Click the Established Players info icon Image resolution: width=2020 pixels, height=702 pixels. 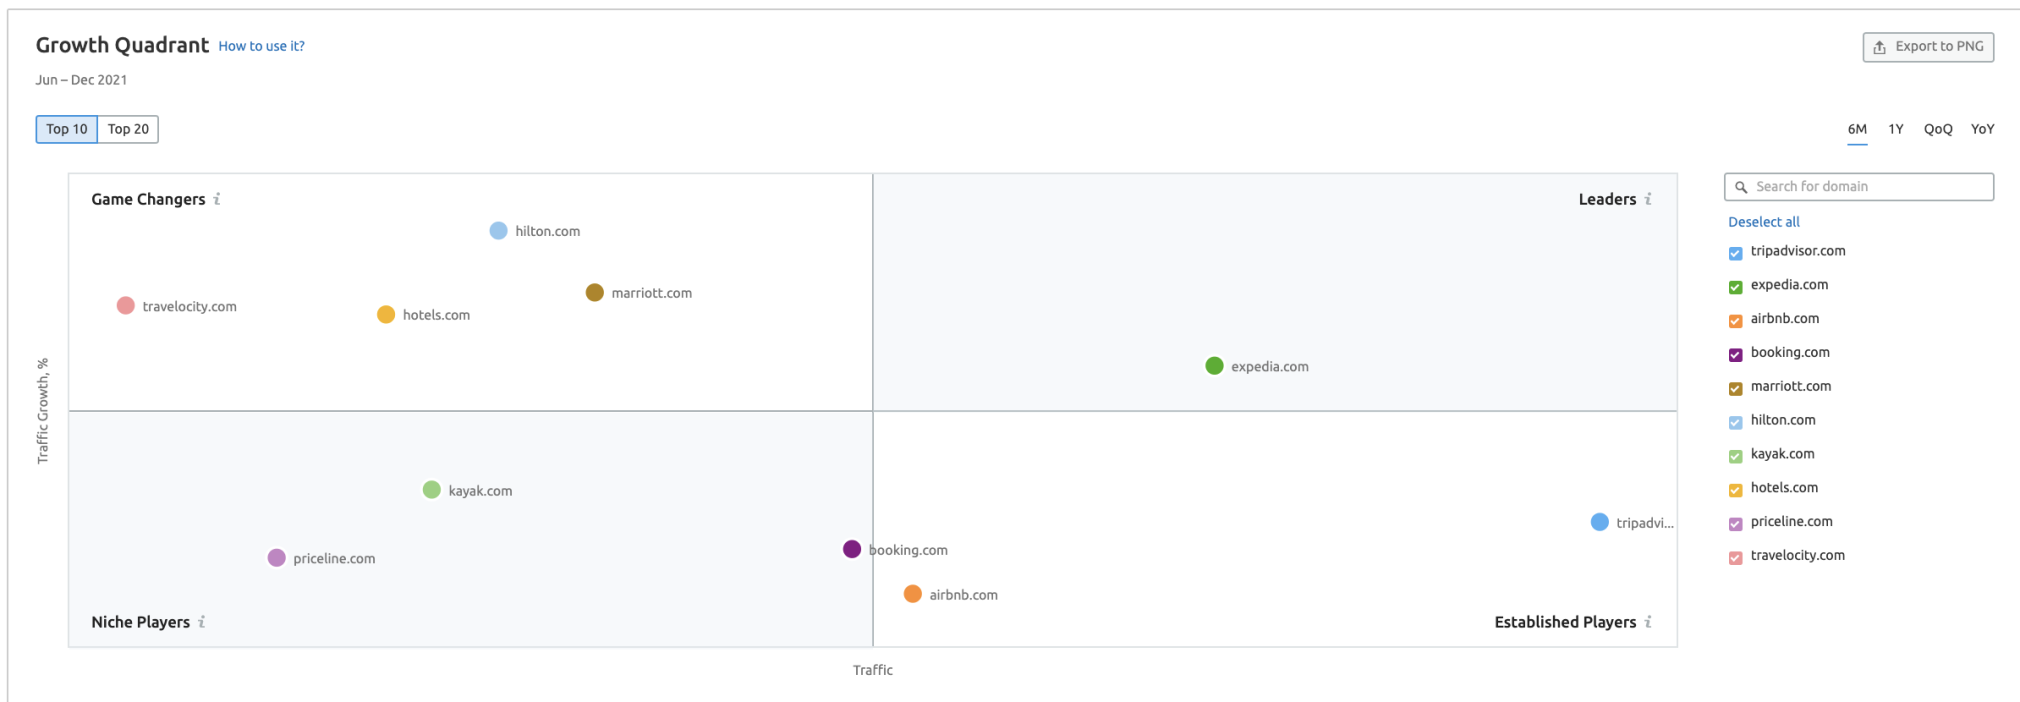[1648, 622]
